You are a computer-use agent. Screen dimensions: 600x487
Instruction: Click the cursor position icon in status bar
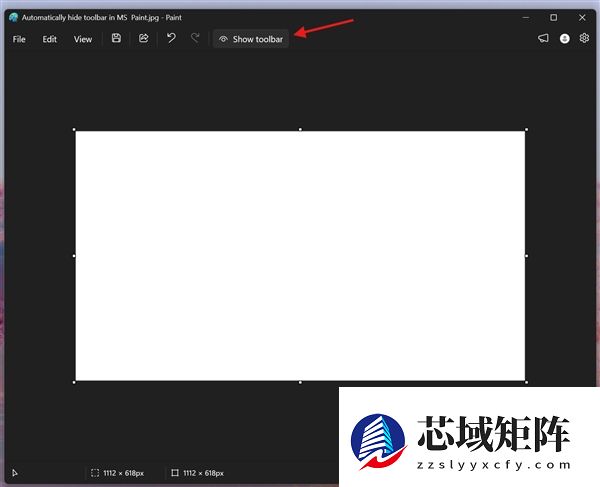[15, 473]
